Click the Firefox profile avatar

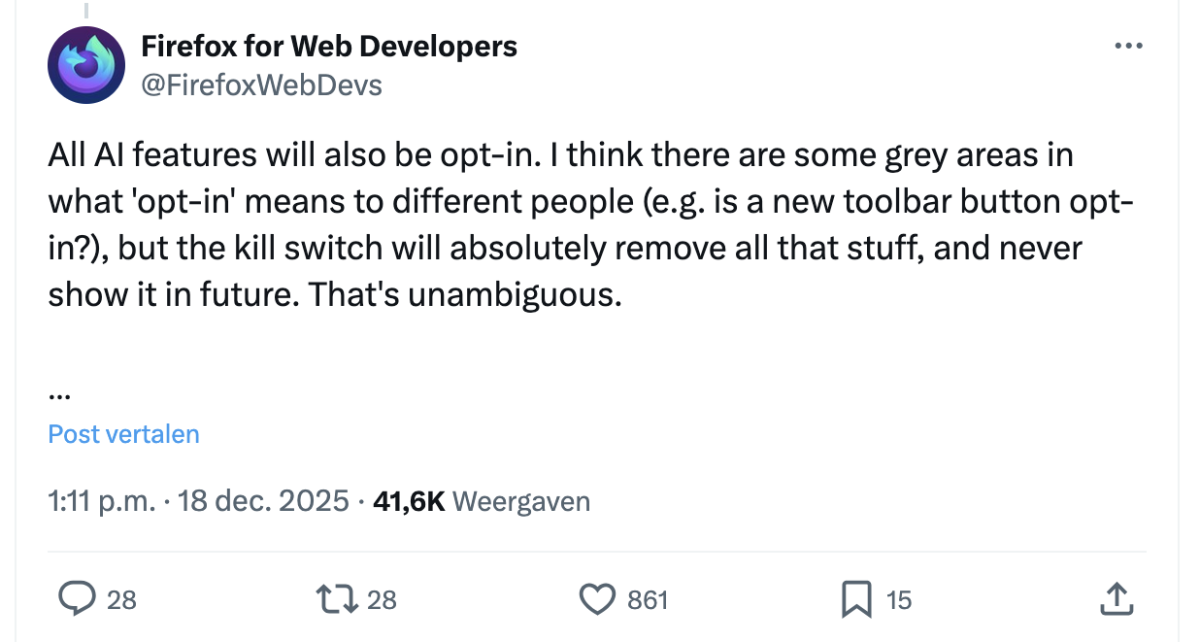[x=86, y=66]
